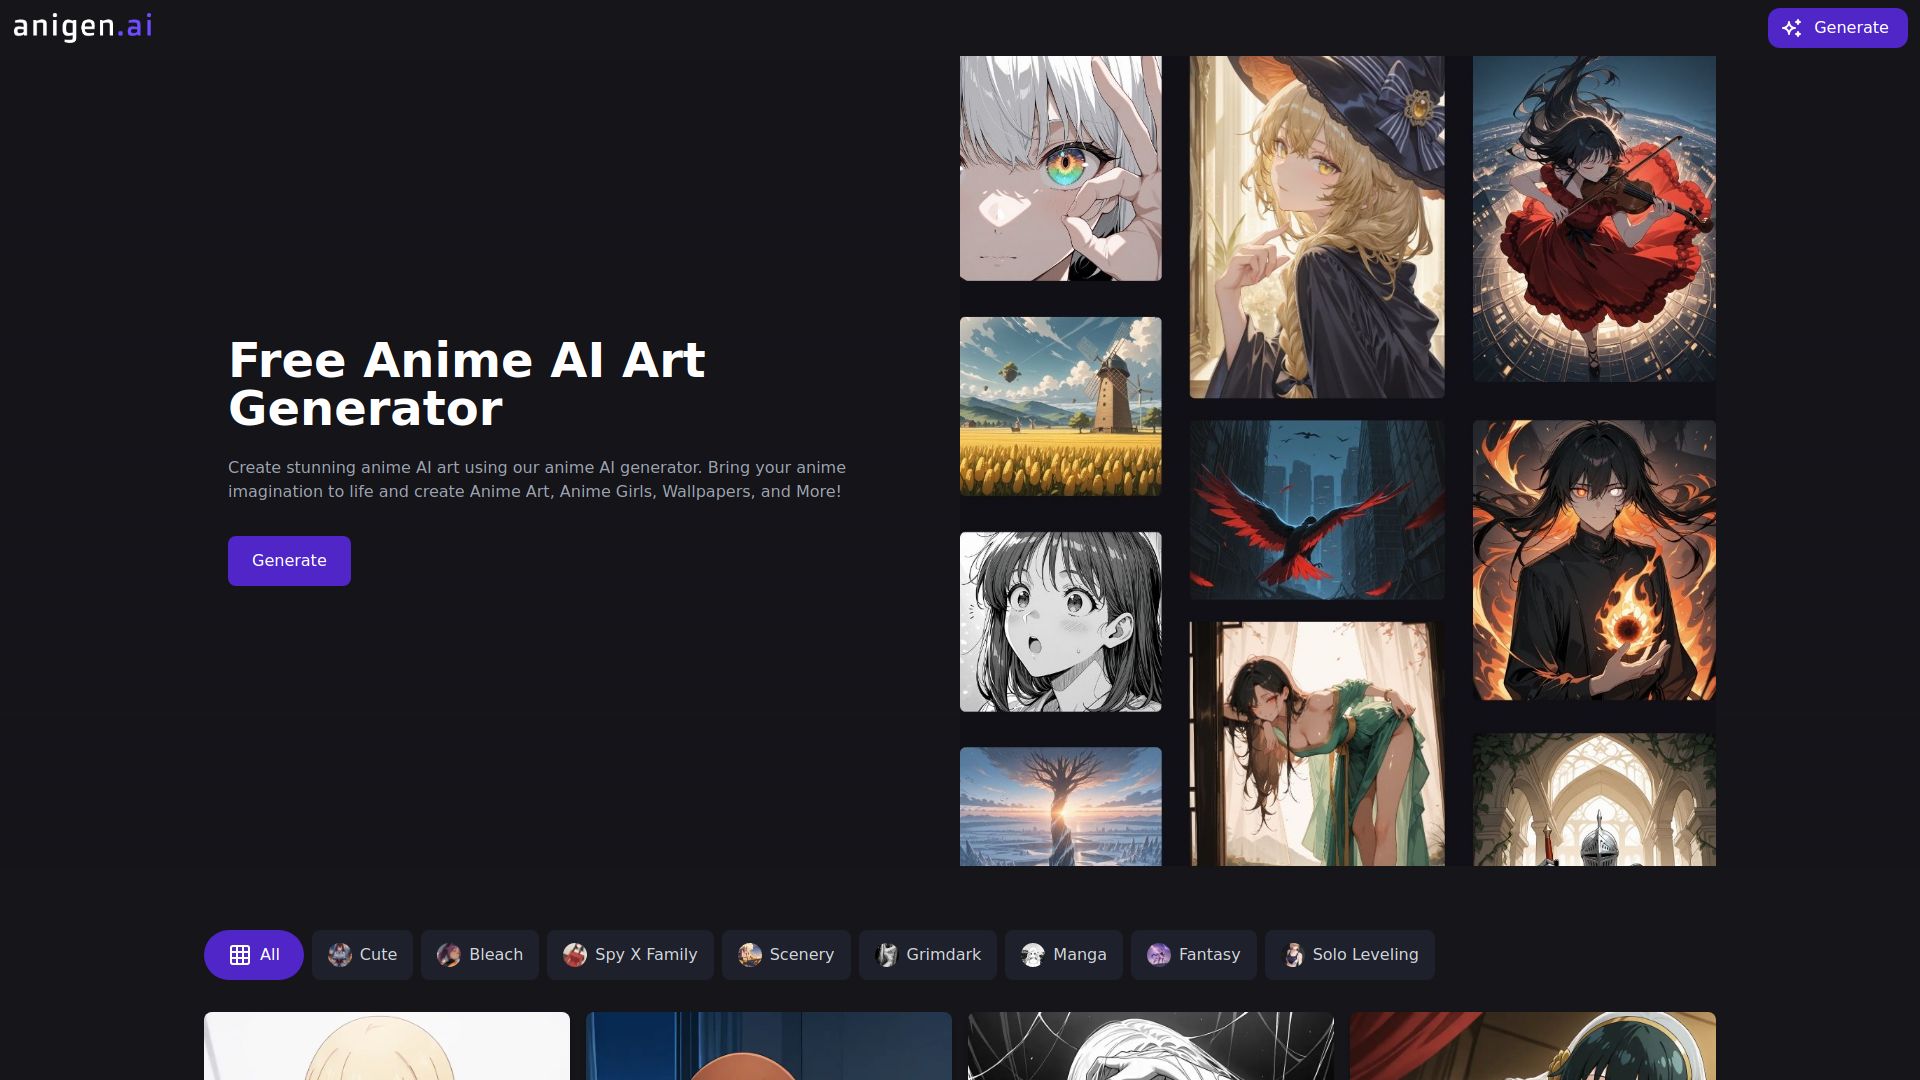The height and width of the screenshot is (1080, 1920).
Task: Open the rainbow-eyed white hair girl image
Action: [1060, 168]
